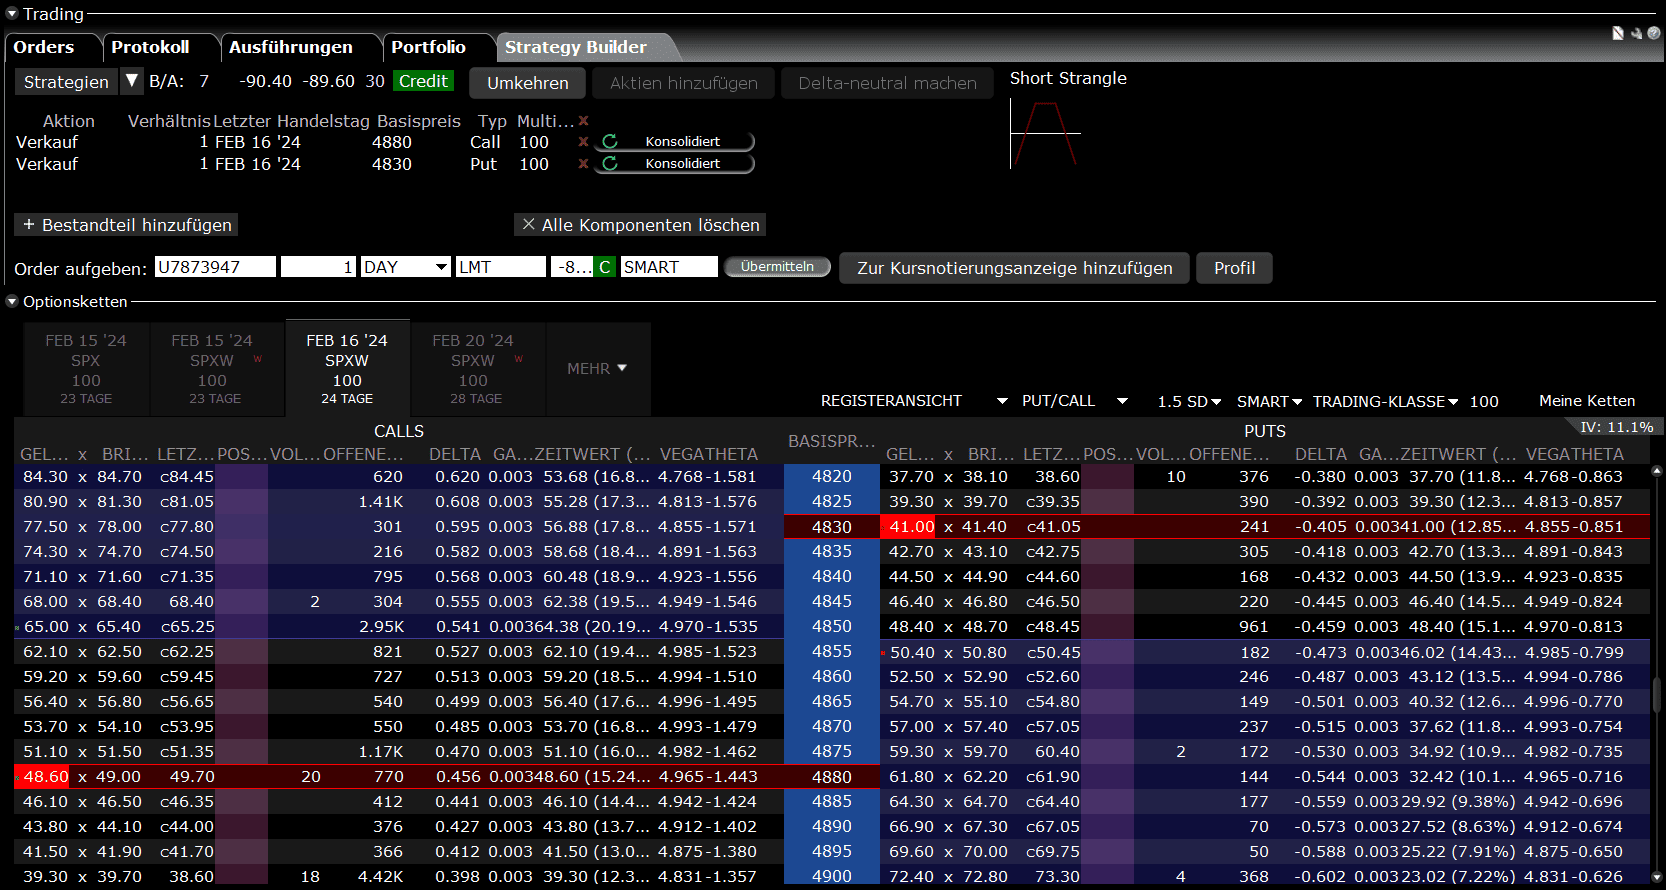Open the help question mark icon
1666x890 pixels.
tap(1653, 33)
